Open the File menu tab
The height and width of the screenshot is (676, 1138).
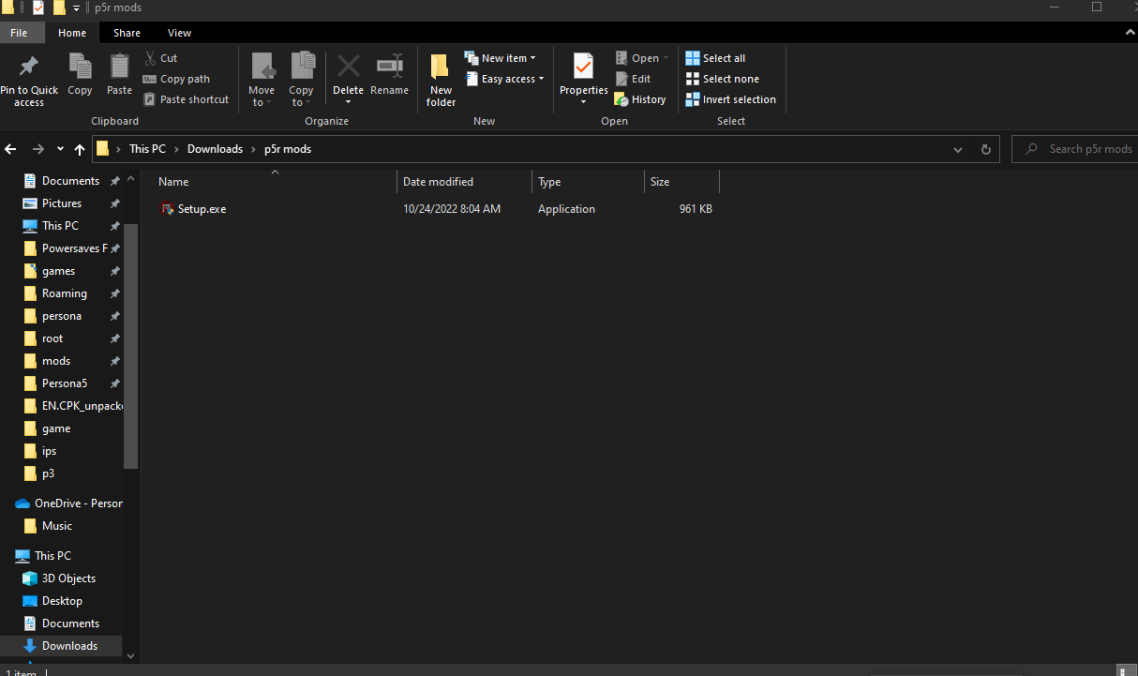click(19, 33)
